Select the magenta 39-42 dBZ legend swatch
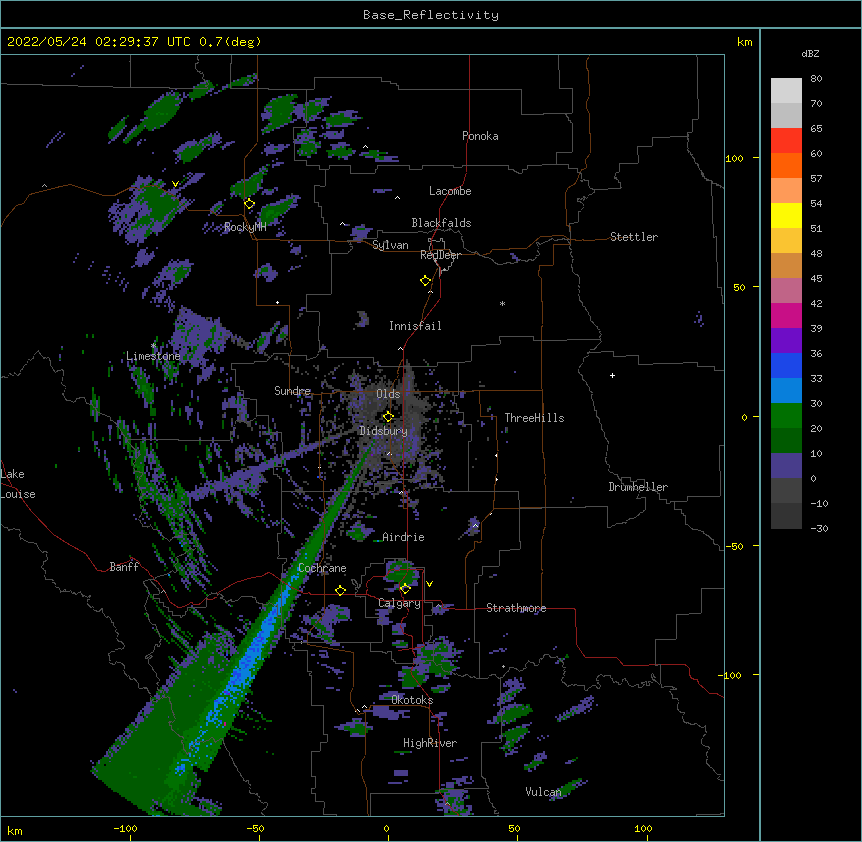This screenshot has height=842, width=862. coord(786,315)
